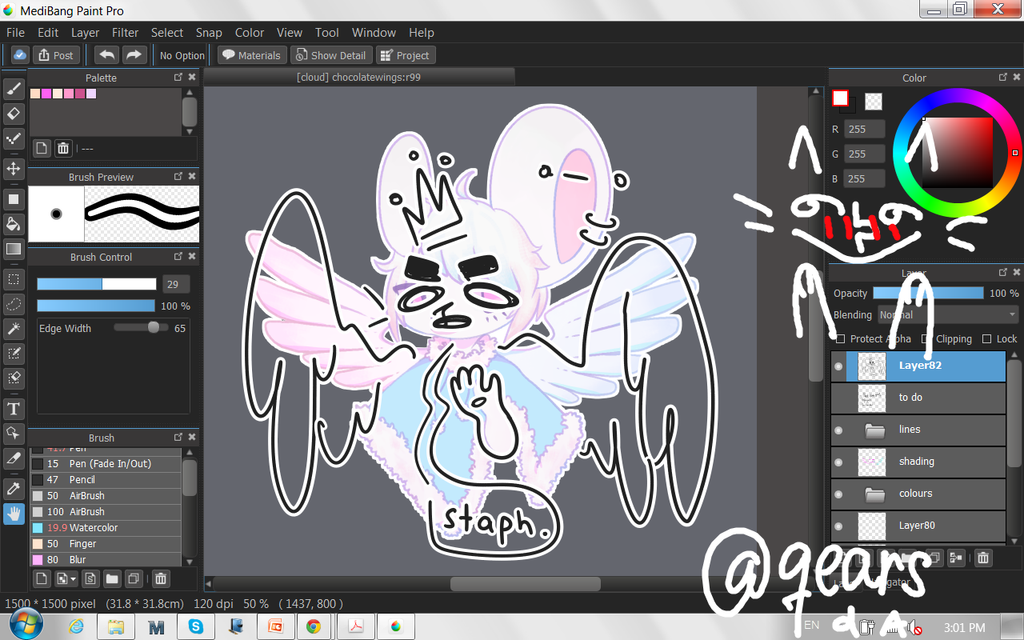Screen dimensions: 1024x640
Task: Select the Watercolor brush
Action: coord(106,528)
